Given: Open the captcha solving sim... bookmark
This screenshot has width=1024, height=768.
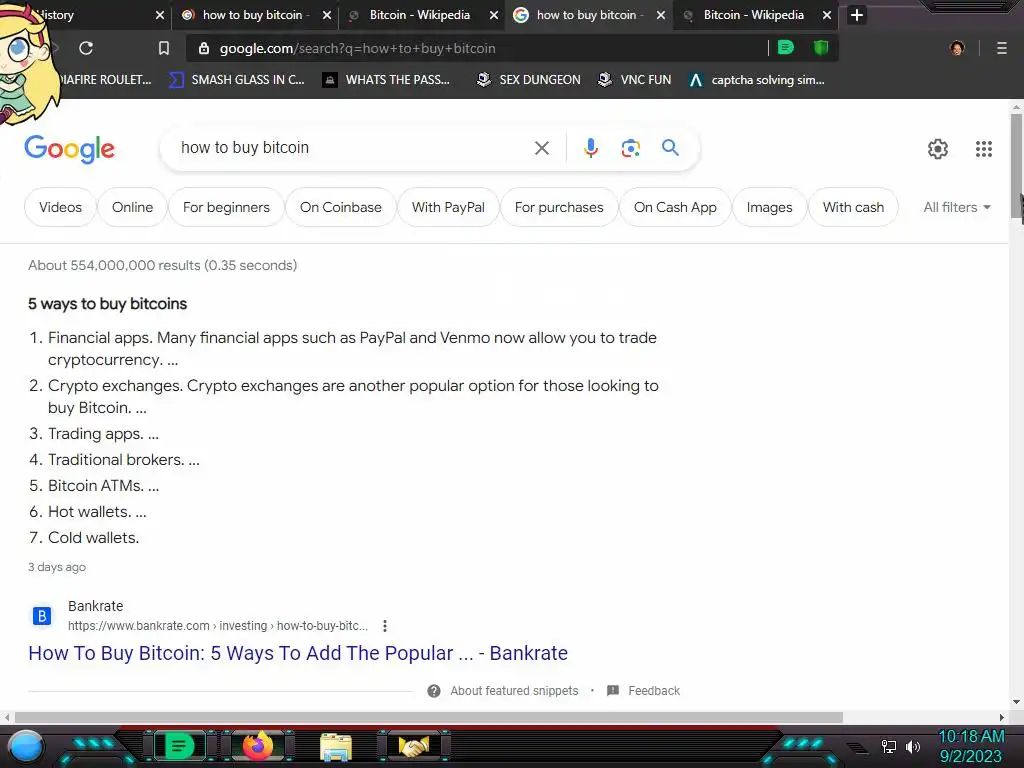Looking at the screenshot, I should (758, 80).
